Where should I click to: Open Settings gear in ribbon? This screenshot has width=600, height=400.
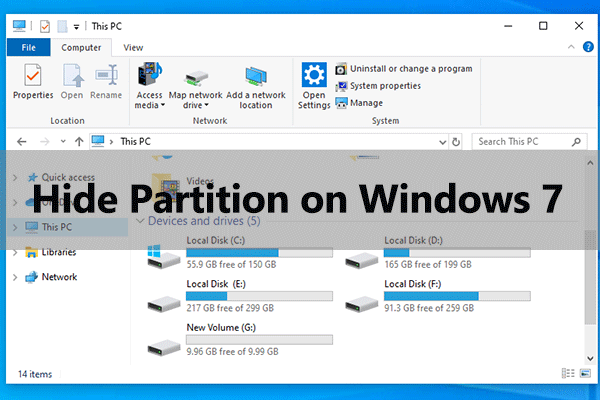click(314, 86)
